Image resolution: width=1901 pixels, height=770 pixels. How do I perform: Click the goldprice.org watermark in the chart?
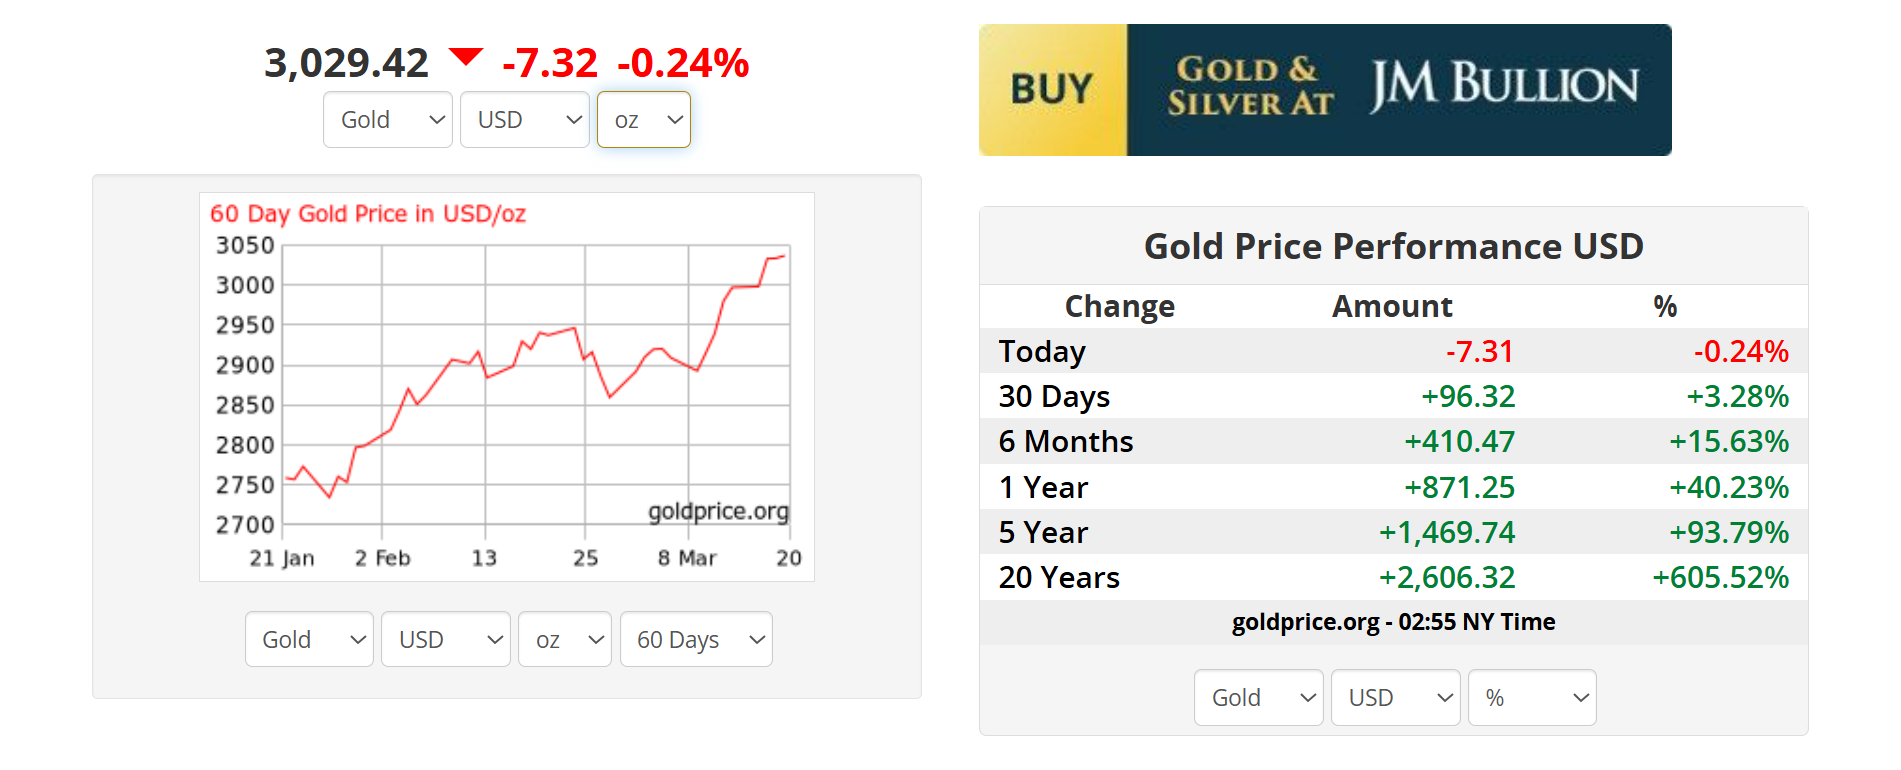point(718,511)
